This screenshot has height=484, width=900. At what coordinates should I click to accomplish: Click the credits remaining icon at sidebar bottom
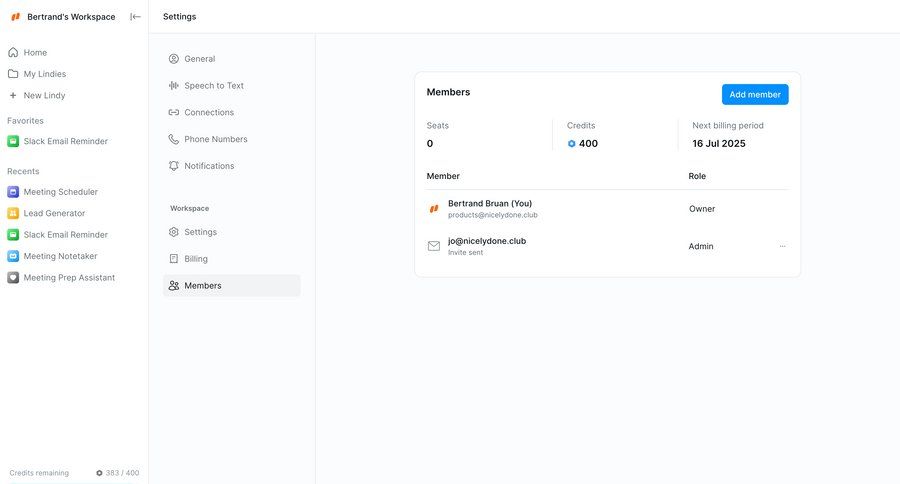(x=99, y=473)
